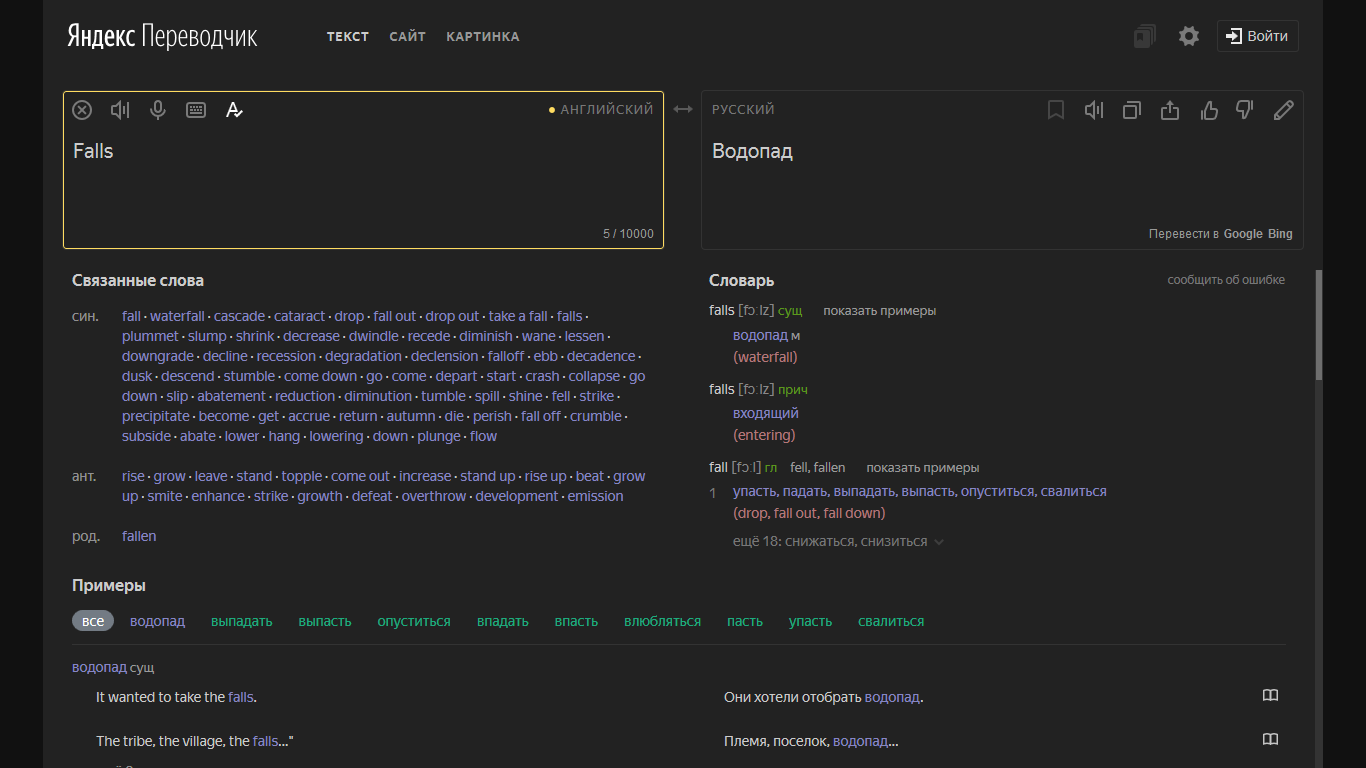The width and height of the screenshot is (1366, 768).
Task: Click the synonym downgrade
Action: click(x=158, y=356)
